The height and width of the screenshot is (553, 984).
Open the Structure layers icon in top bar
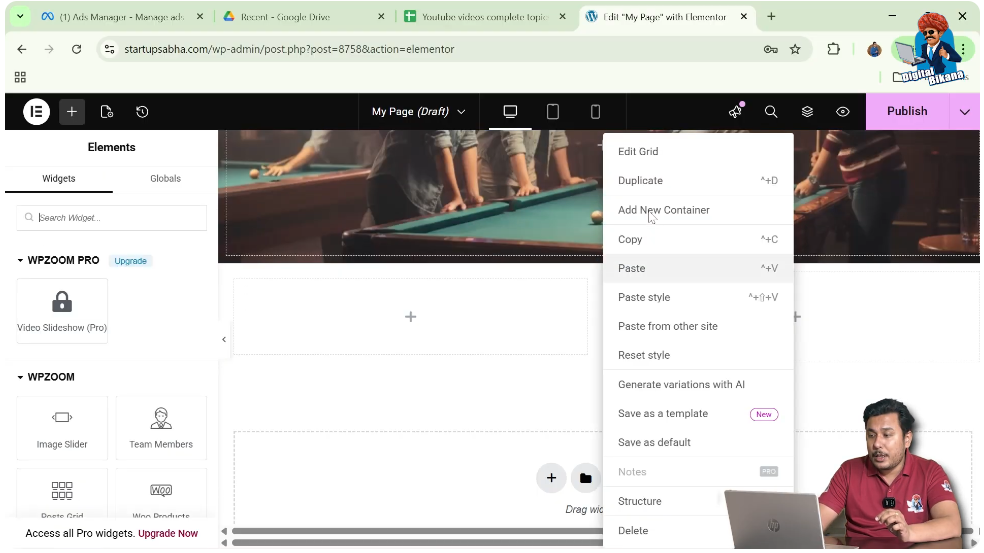807,112
